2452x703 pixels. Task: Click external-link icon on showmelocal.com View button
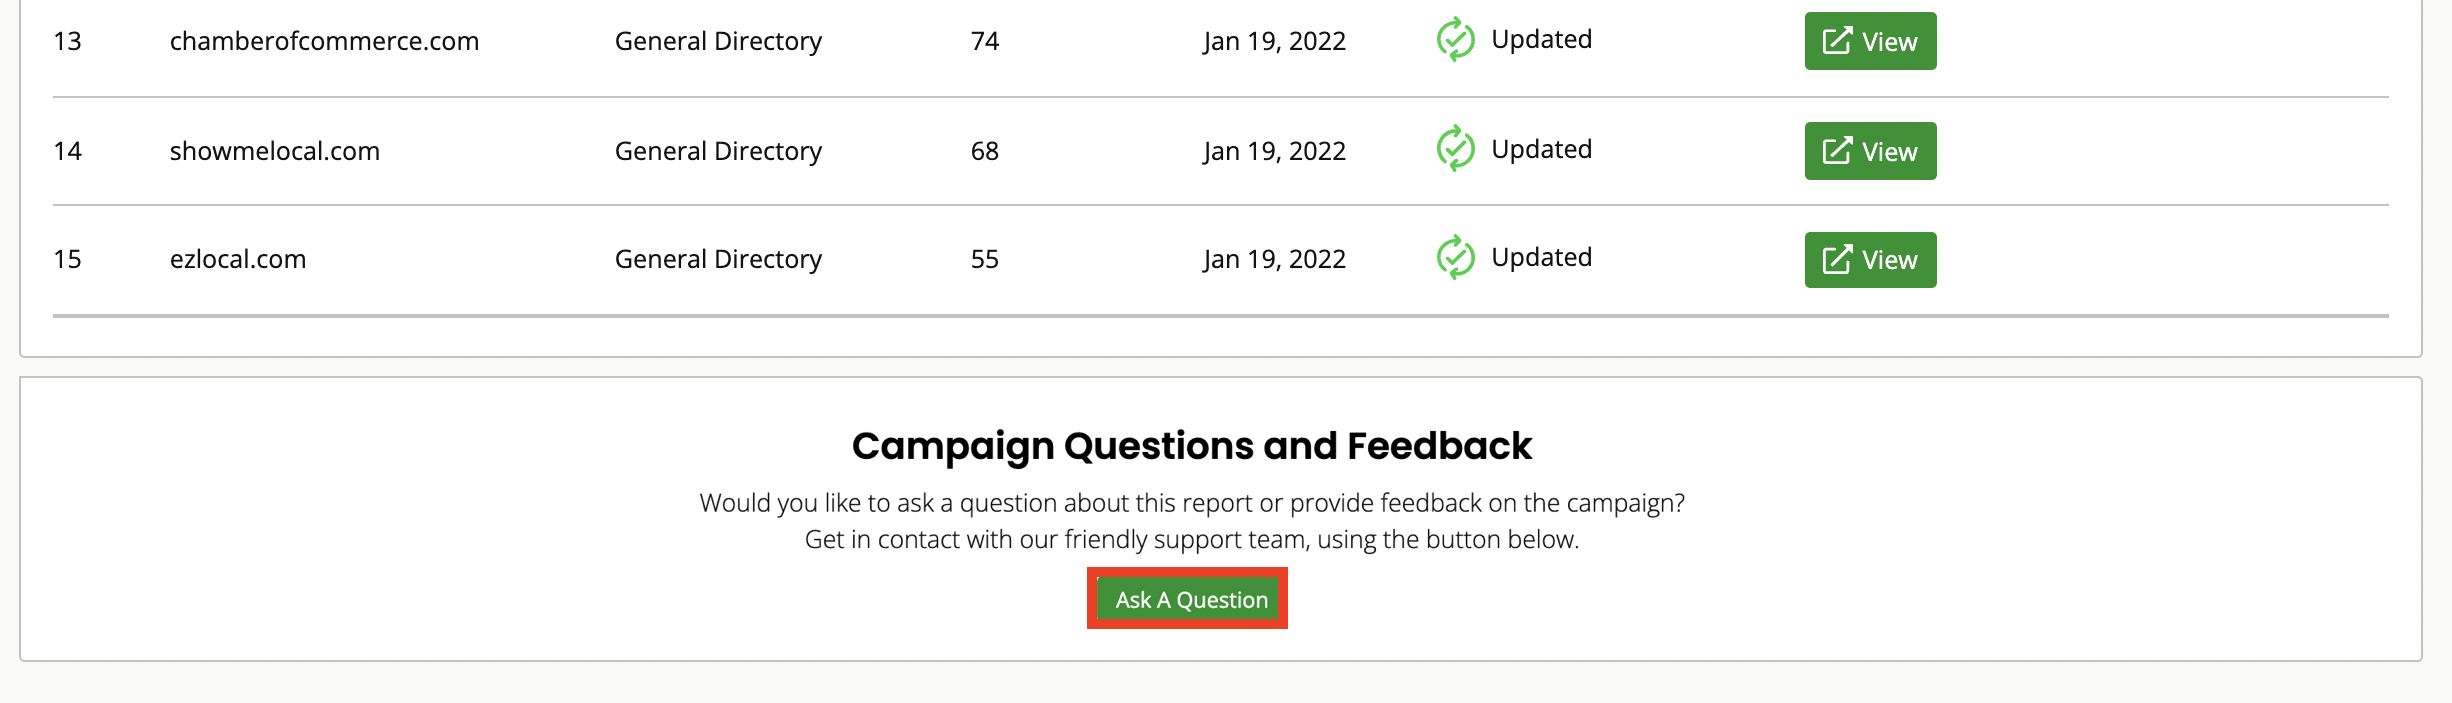tap(1835, 150)
